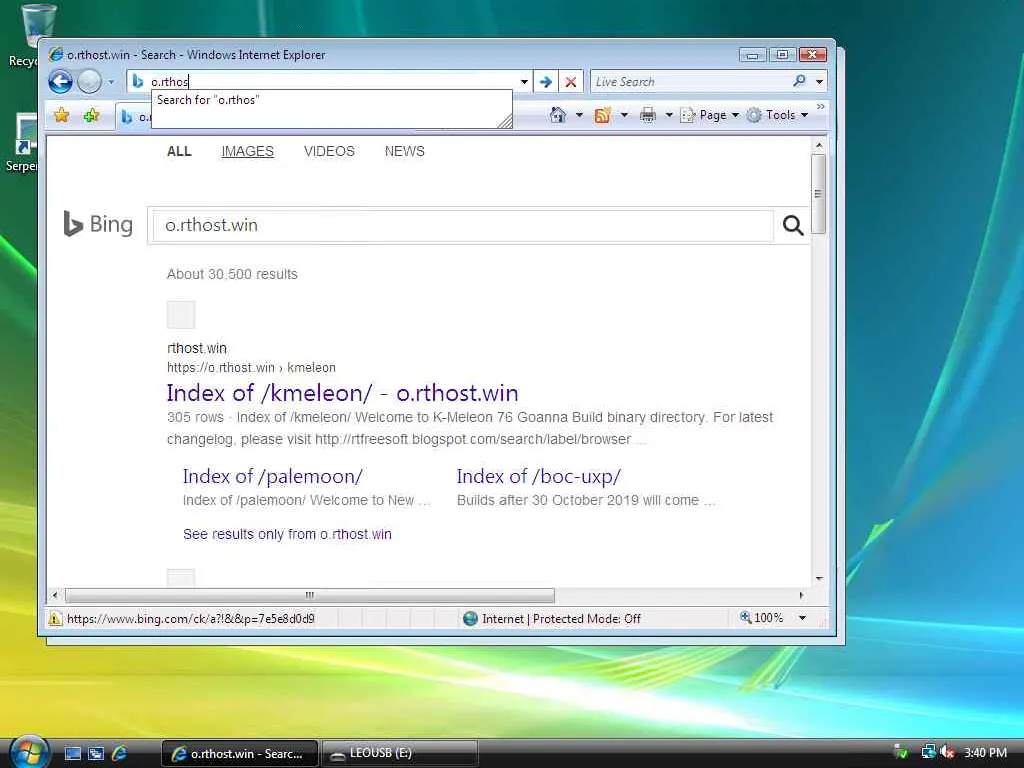1024x768 pixels.
Task: Click the Bing search magnifier button
Action: (793, 225)
